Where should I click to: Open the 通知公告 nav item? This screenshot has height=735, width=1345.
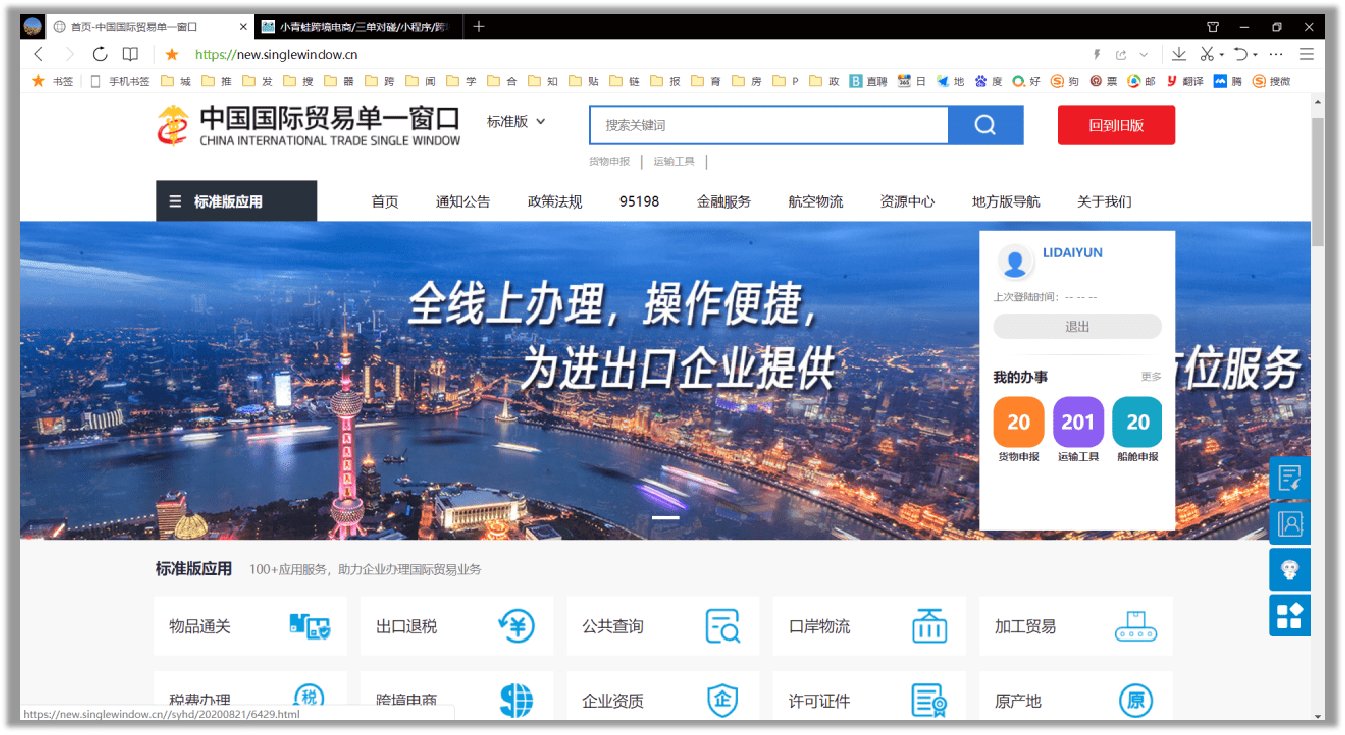click(x=463, y=201)
